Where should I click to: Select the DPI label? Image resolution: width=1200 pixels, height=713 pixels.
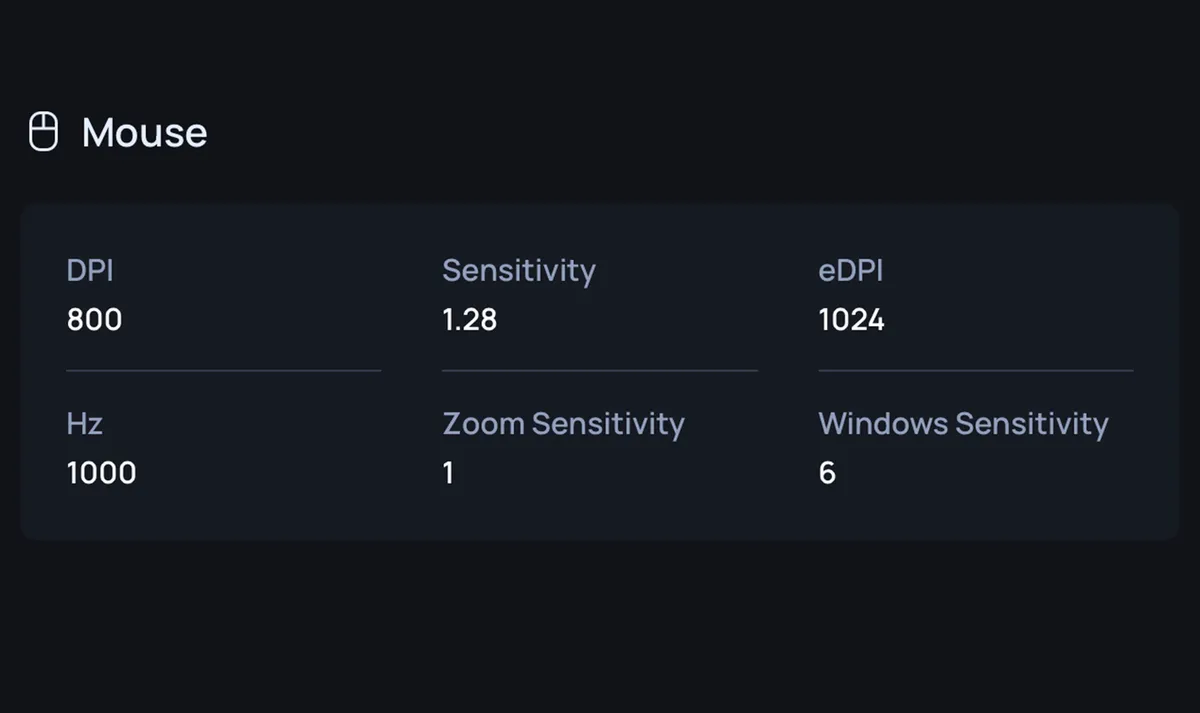coord(90,270)
